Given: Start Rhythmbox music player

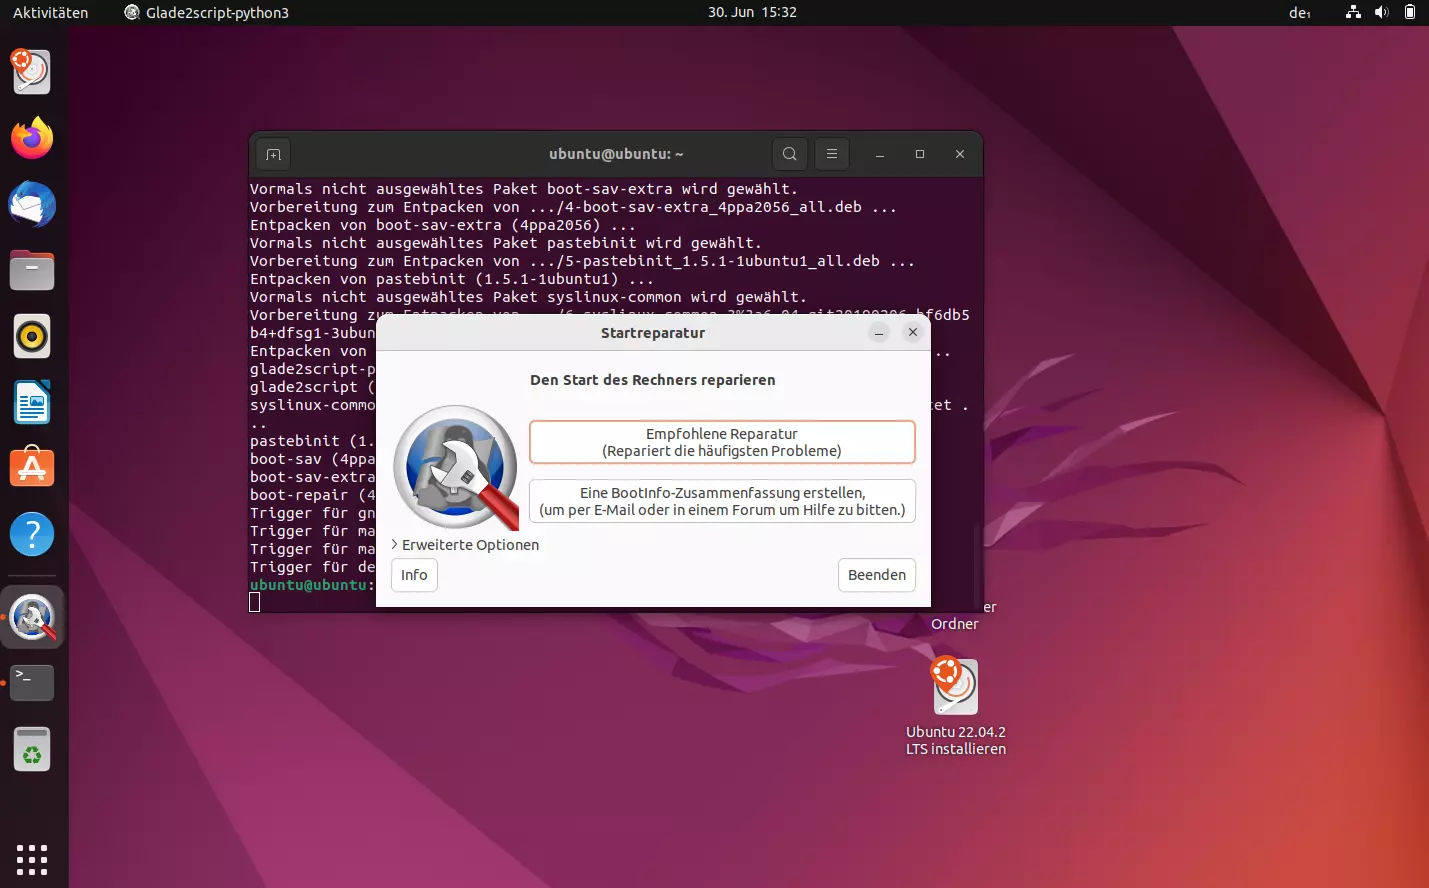Looking at the screenshot, I should [31, 336].
